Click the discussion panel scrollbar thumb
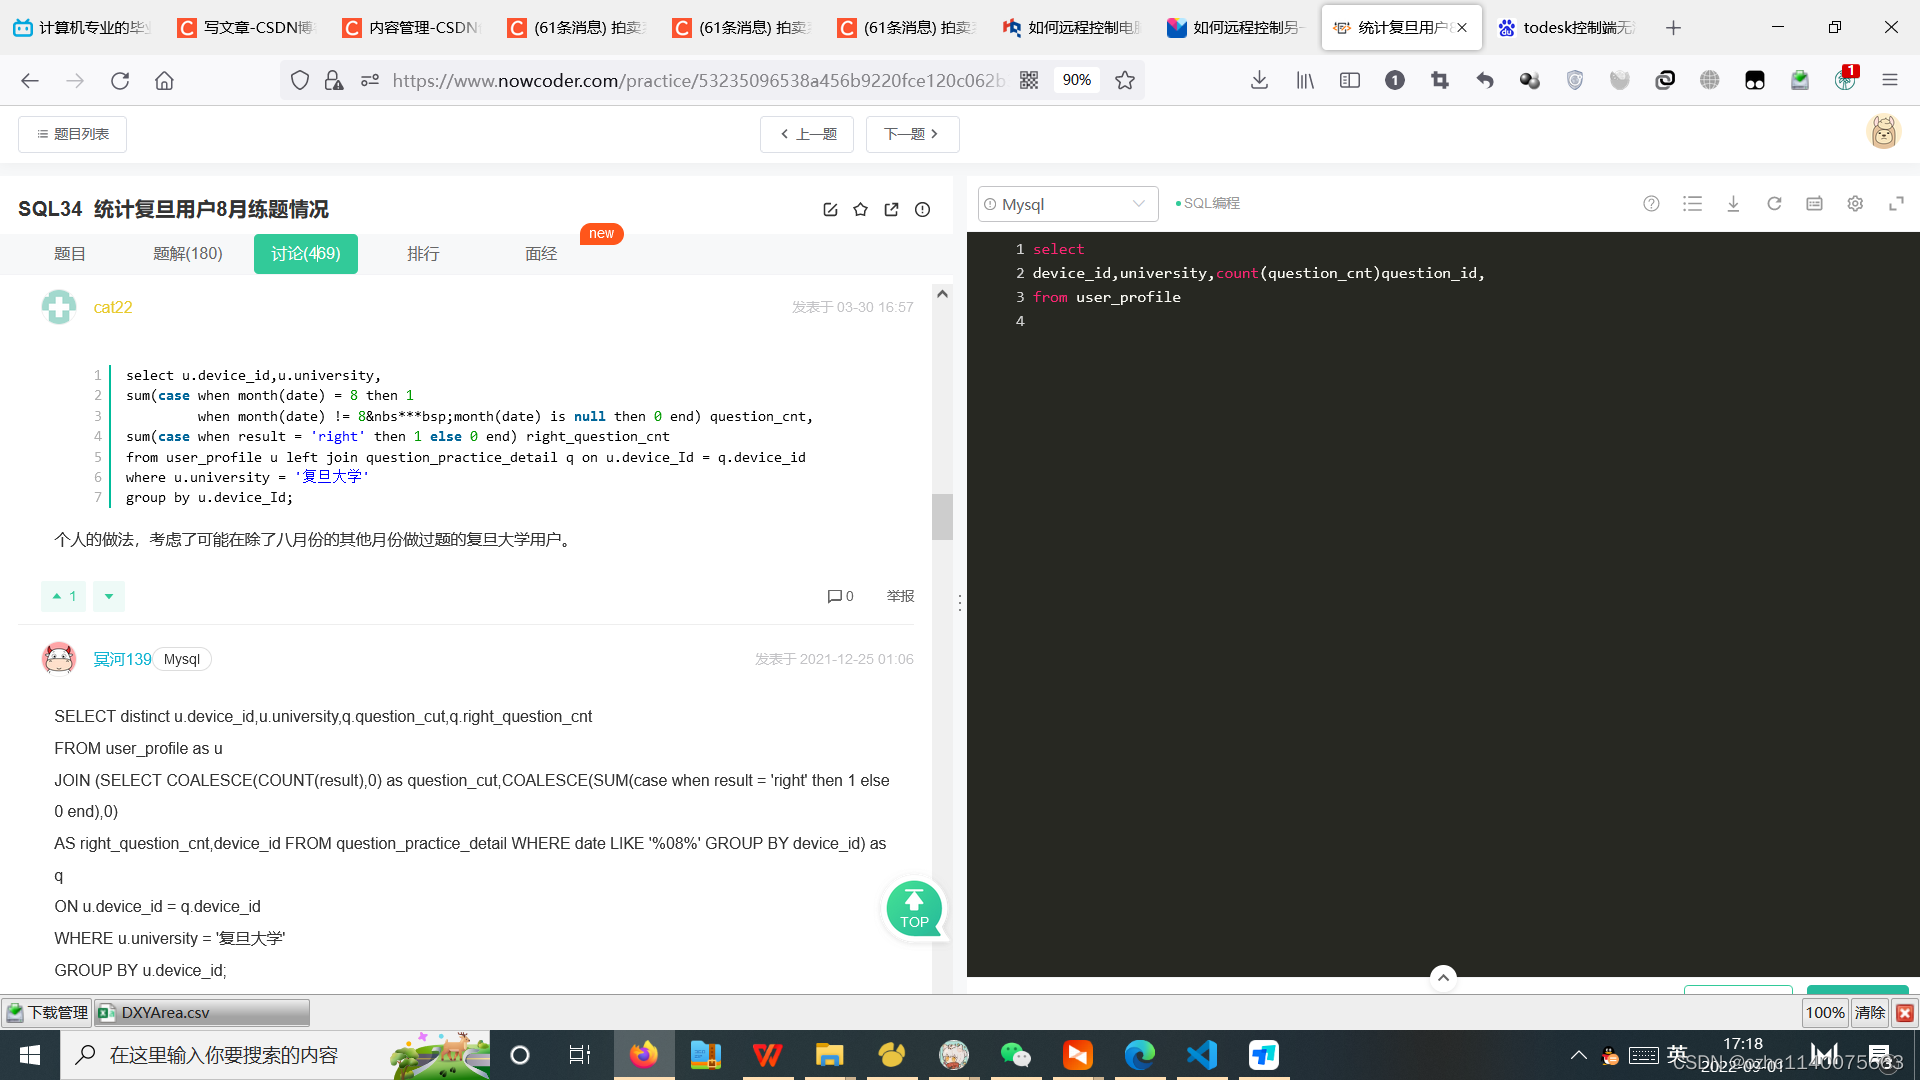Screen dimensions: 1920x1080 942,517
